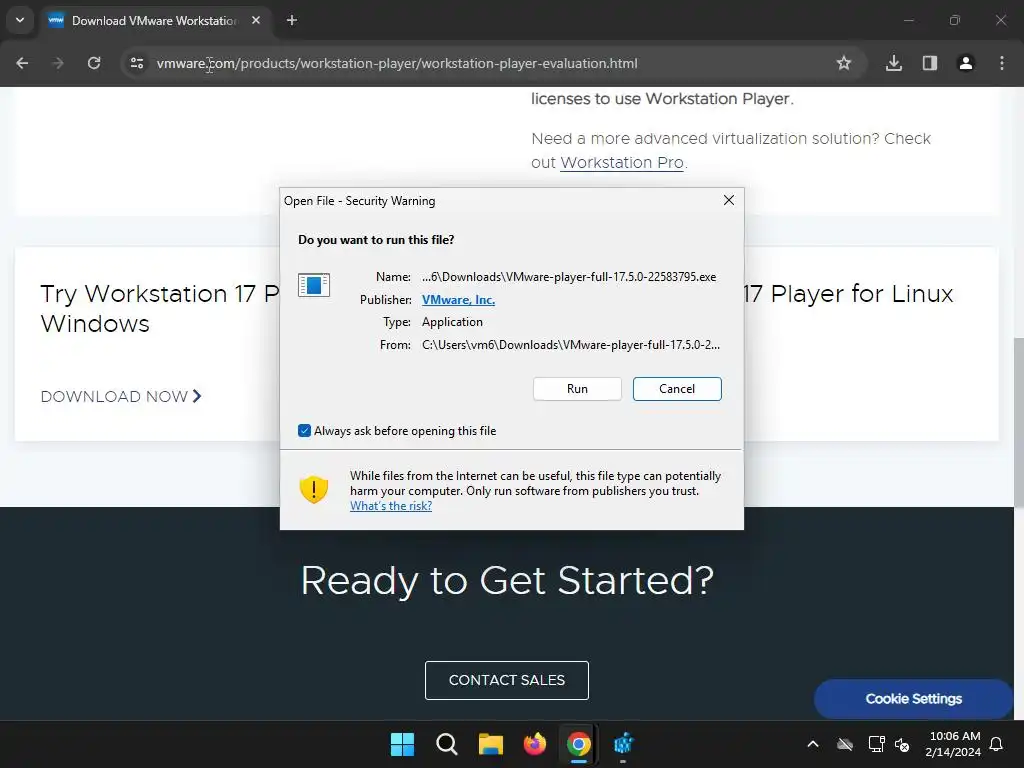Open the notifications bell
The height and width of the screenshot is (768, 1024).
point(997,744)
